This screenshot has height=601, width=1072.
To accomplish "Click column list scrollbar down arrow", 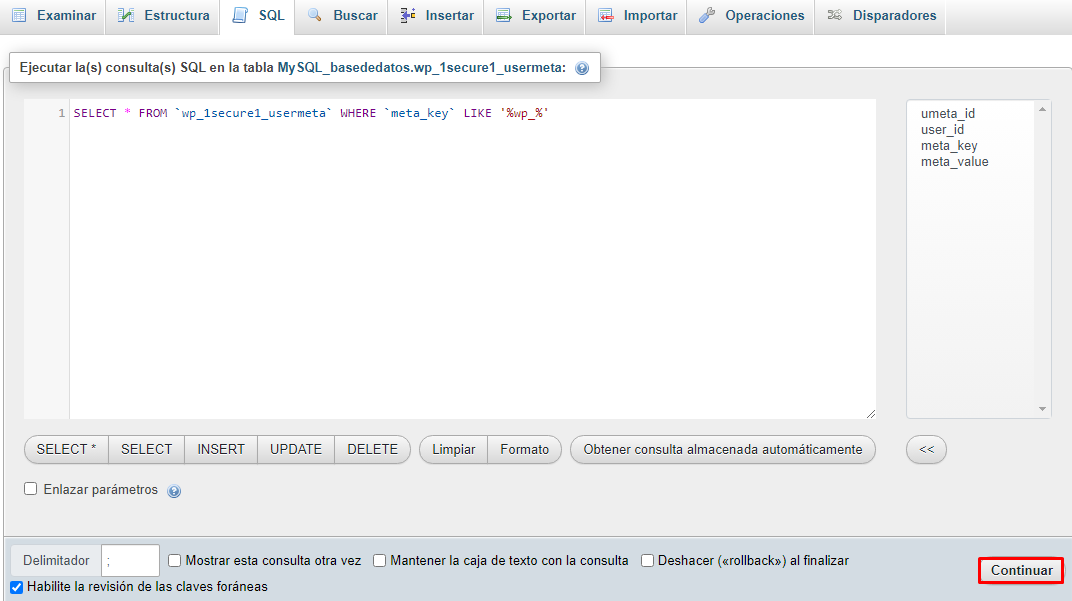I will point(1042,409).
